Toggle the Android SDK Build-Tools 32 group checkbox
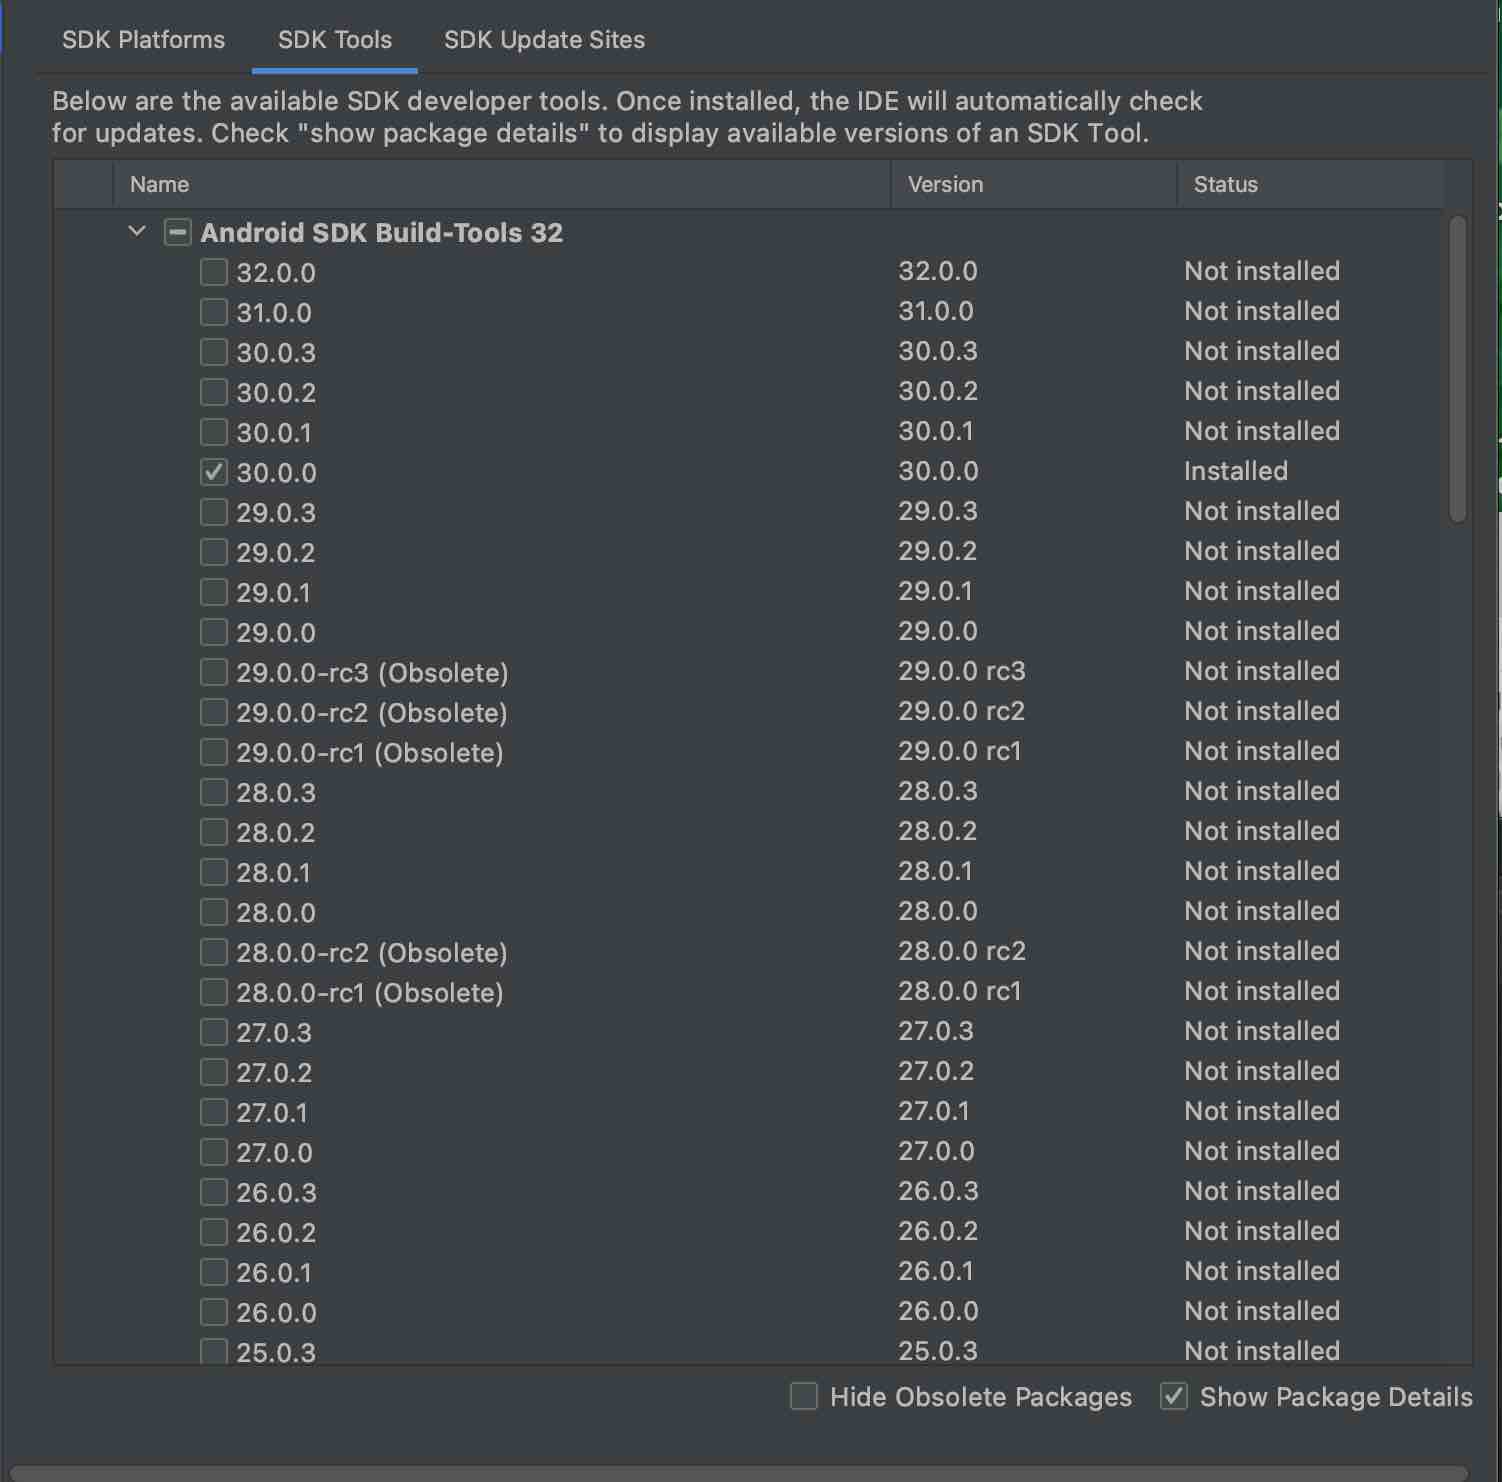 point(177,232)
